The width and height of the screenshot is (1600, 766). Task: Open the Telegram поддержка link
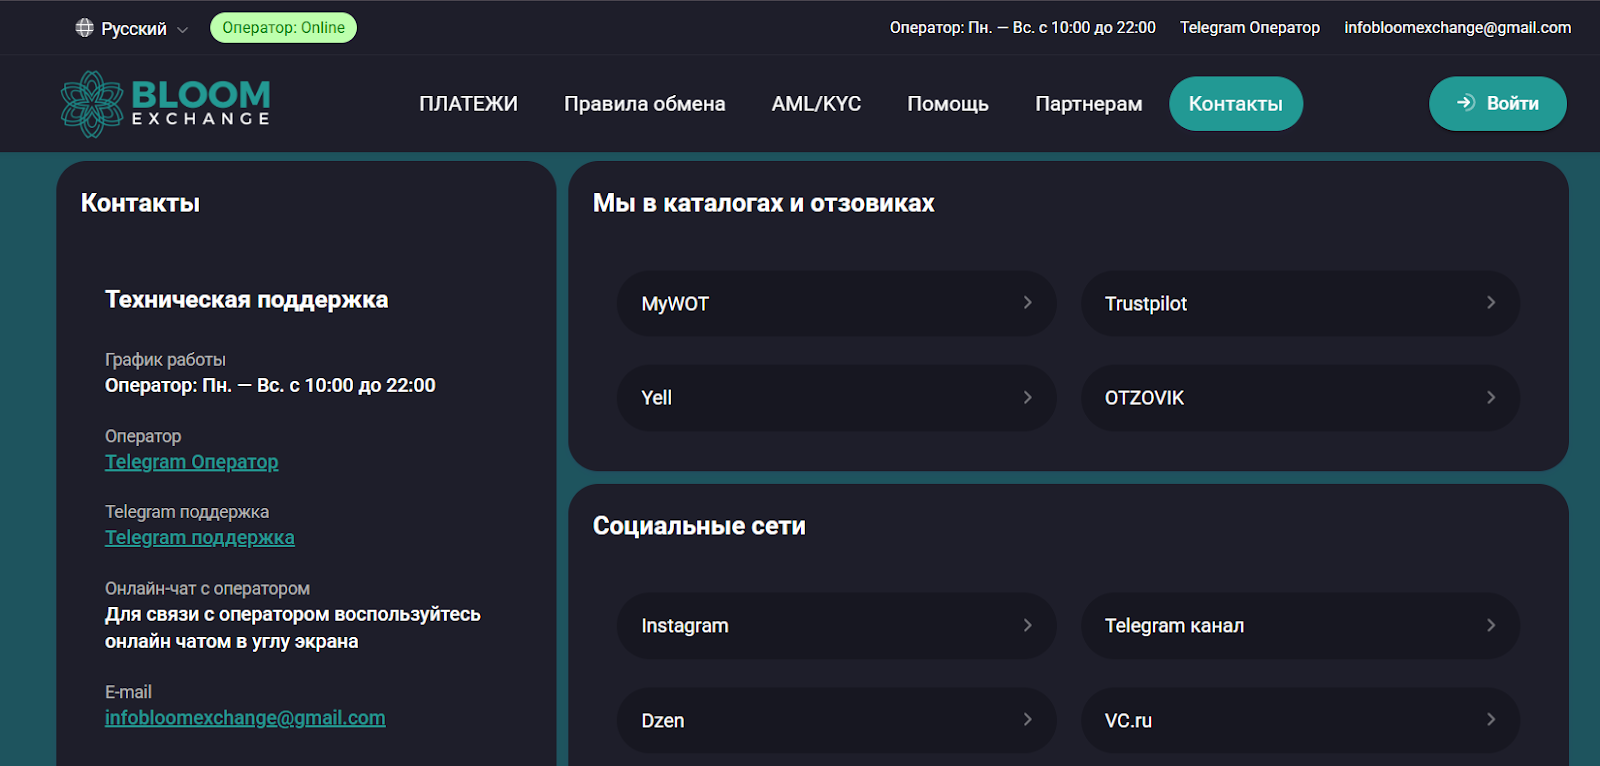pyautogui.click(x=200, y=538)
